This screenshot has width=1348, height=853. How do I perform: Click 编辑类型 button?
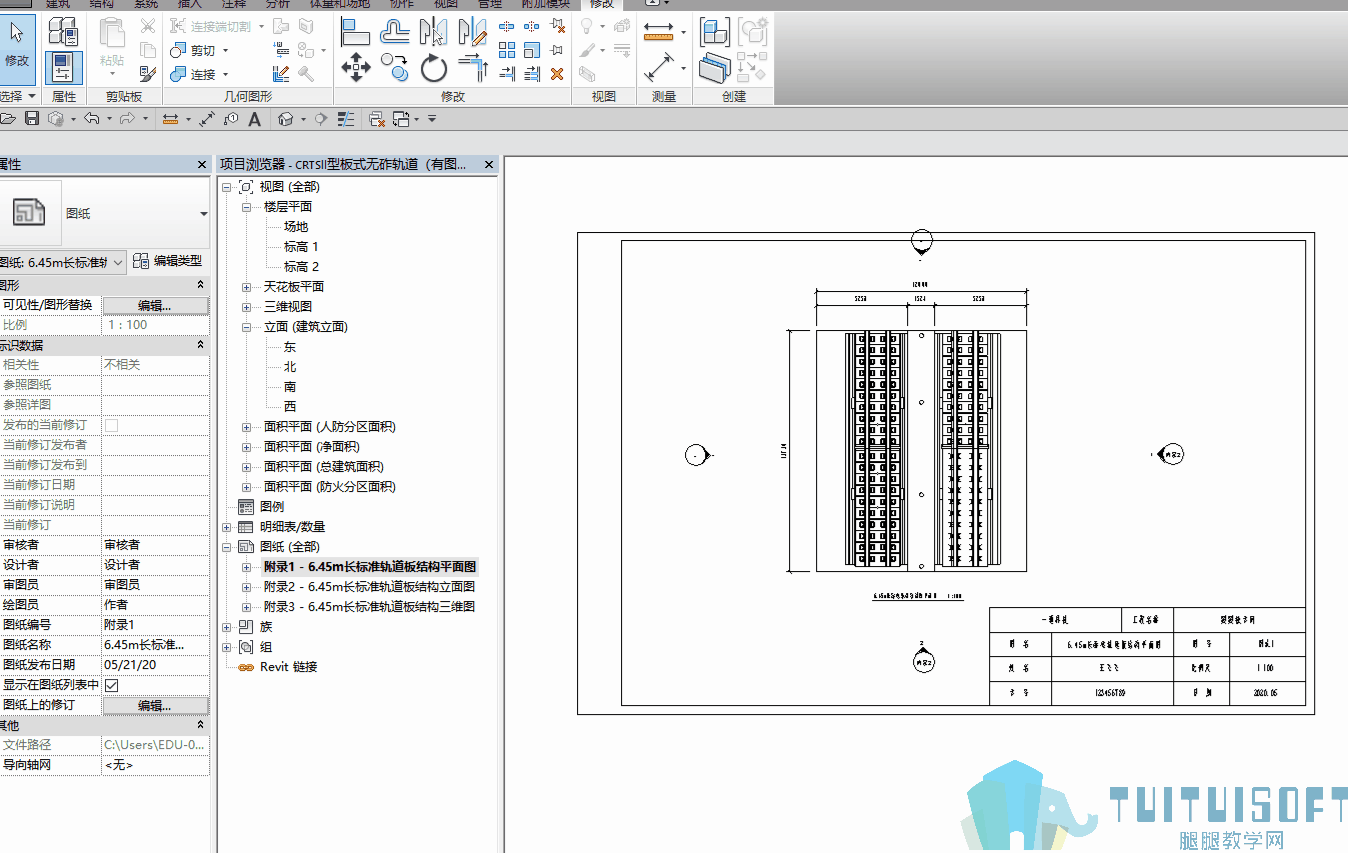[168, 261]
